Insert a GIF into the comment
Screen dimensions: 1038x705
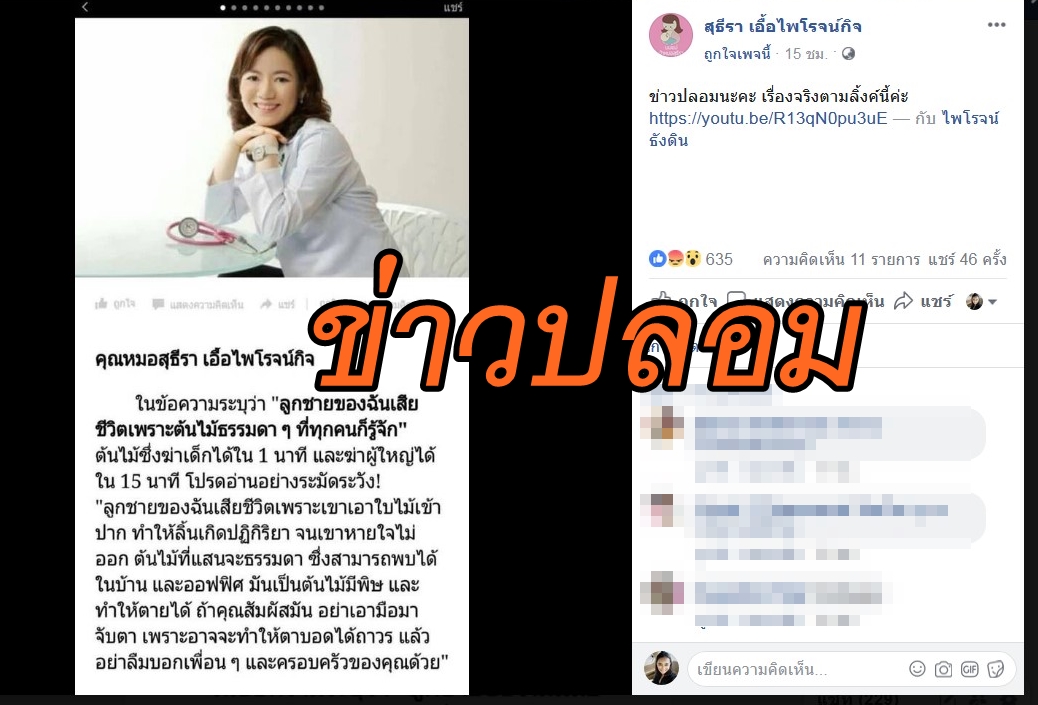pos(969,669)
